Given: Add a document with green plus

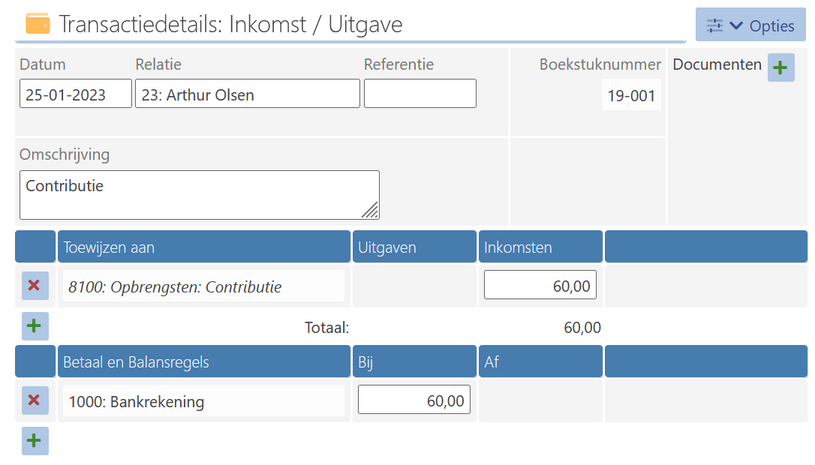Looking at the screenshot, I should coord(781,68).
